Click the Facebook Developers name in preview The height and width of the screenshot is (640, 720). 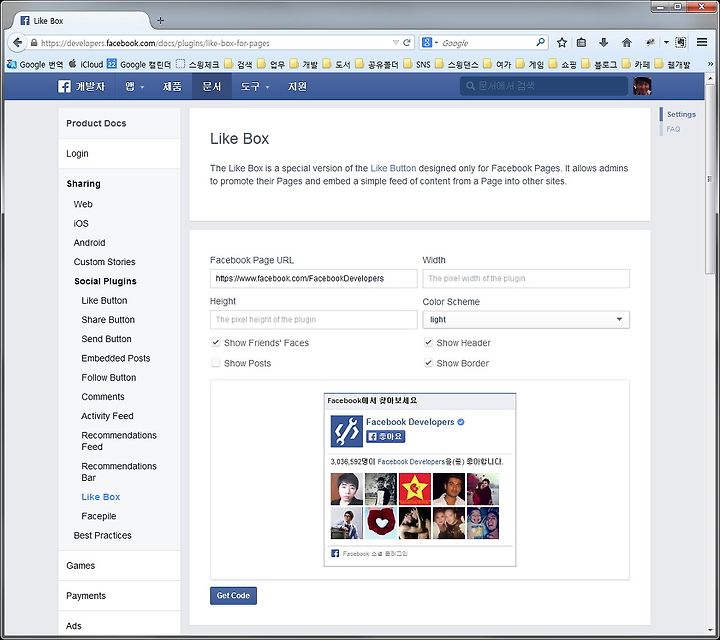pos(410,422)
